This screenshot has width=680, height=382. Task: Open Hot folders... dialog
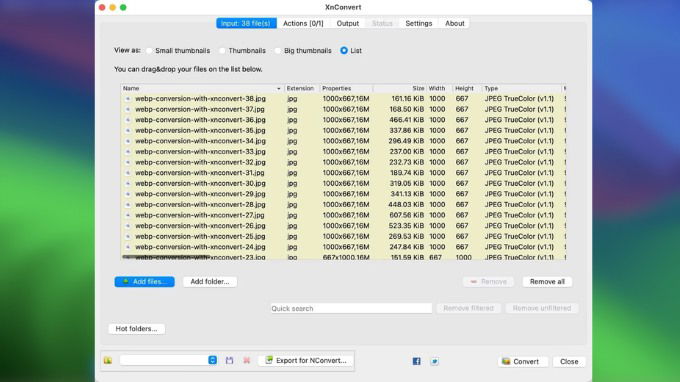point(137,329)
